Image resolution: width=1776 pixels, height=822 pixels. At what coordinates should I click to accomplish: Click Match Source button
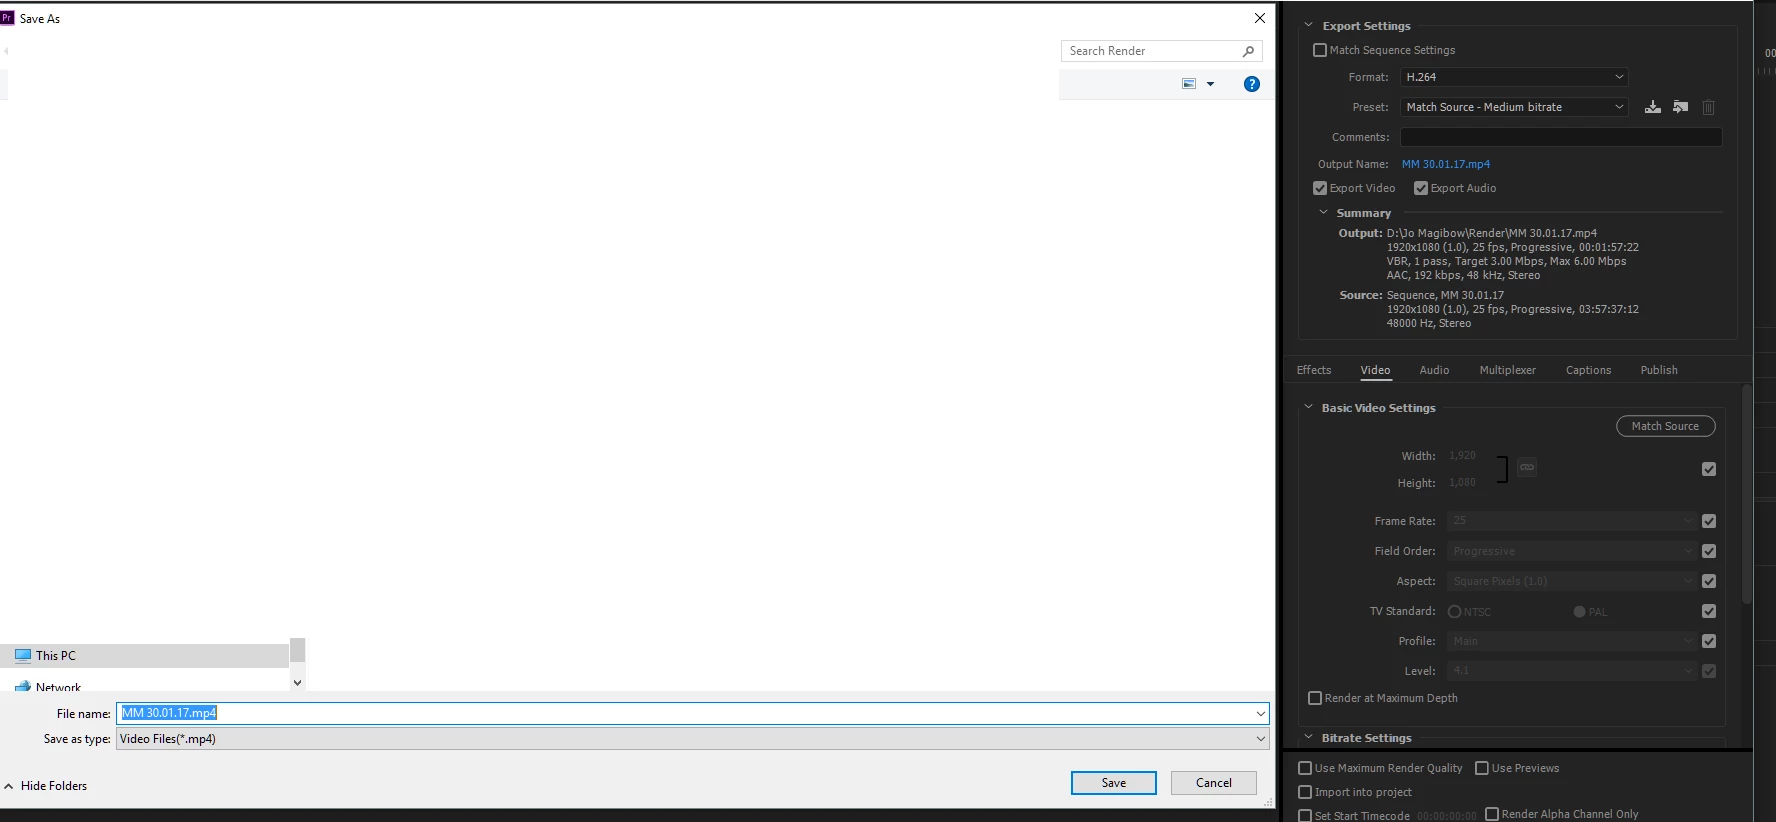click(1665, 426)
